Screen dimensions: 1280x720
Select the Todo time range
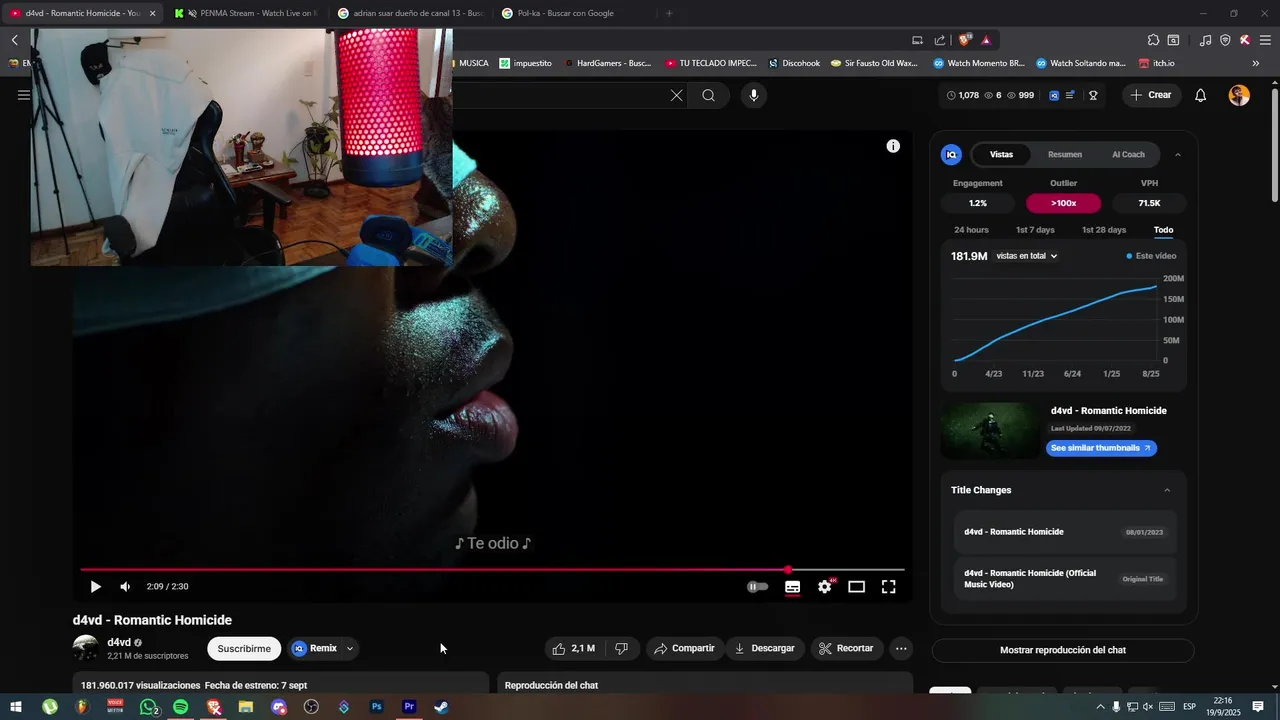coord(1163,230)
